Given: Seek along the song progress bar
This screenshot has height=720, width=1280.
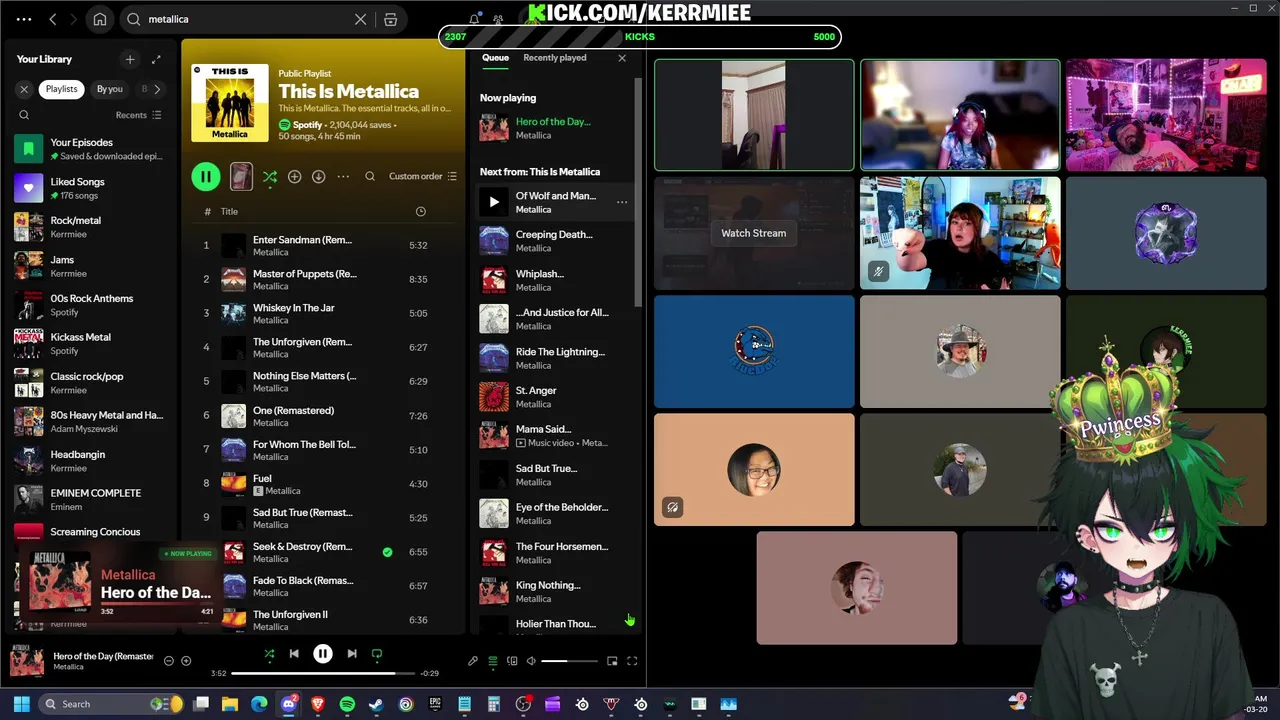Looking at the screenshot, I should point(323,673).
